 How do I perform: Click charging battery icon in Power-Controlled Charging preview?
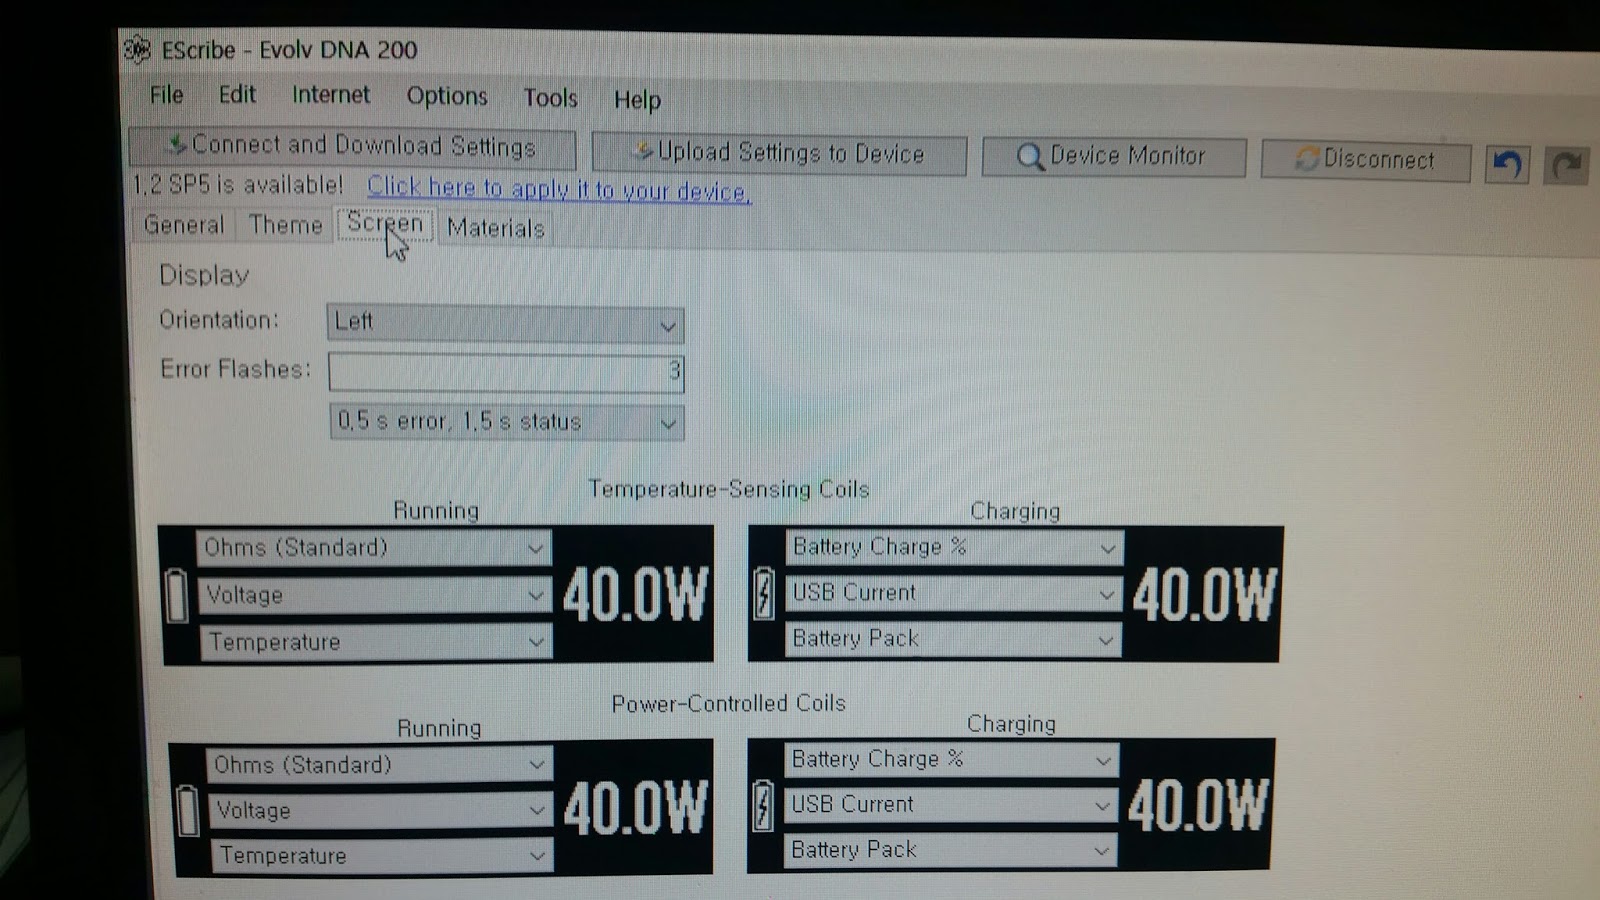763,805
